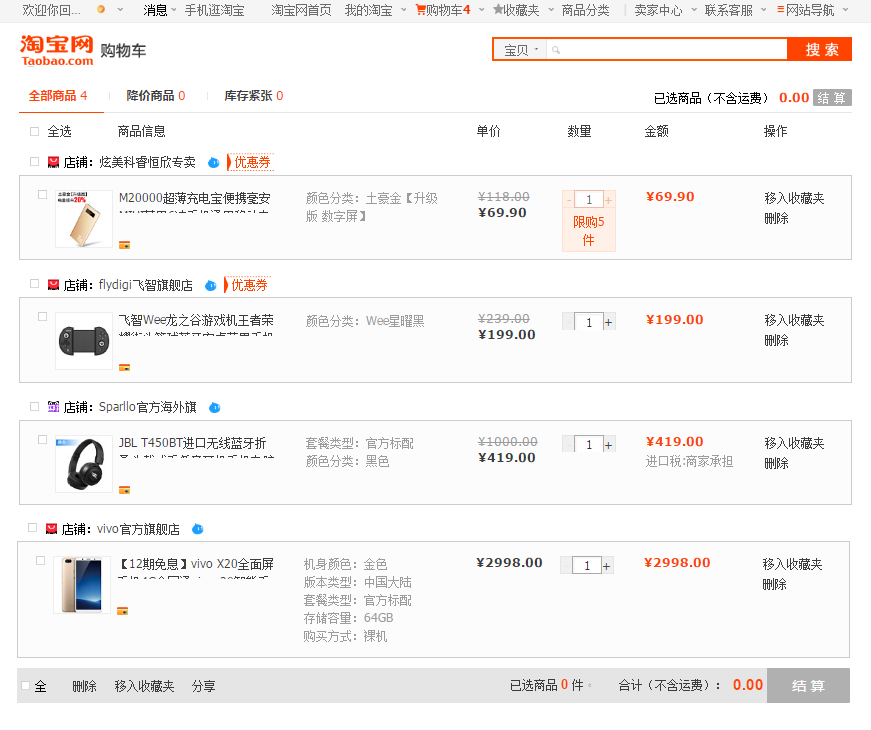Switch to the 降价商品 0 tab
The width and height of the screenshot is (871, 730).
(x=156, y=96)
